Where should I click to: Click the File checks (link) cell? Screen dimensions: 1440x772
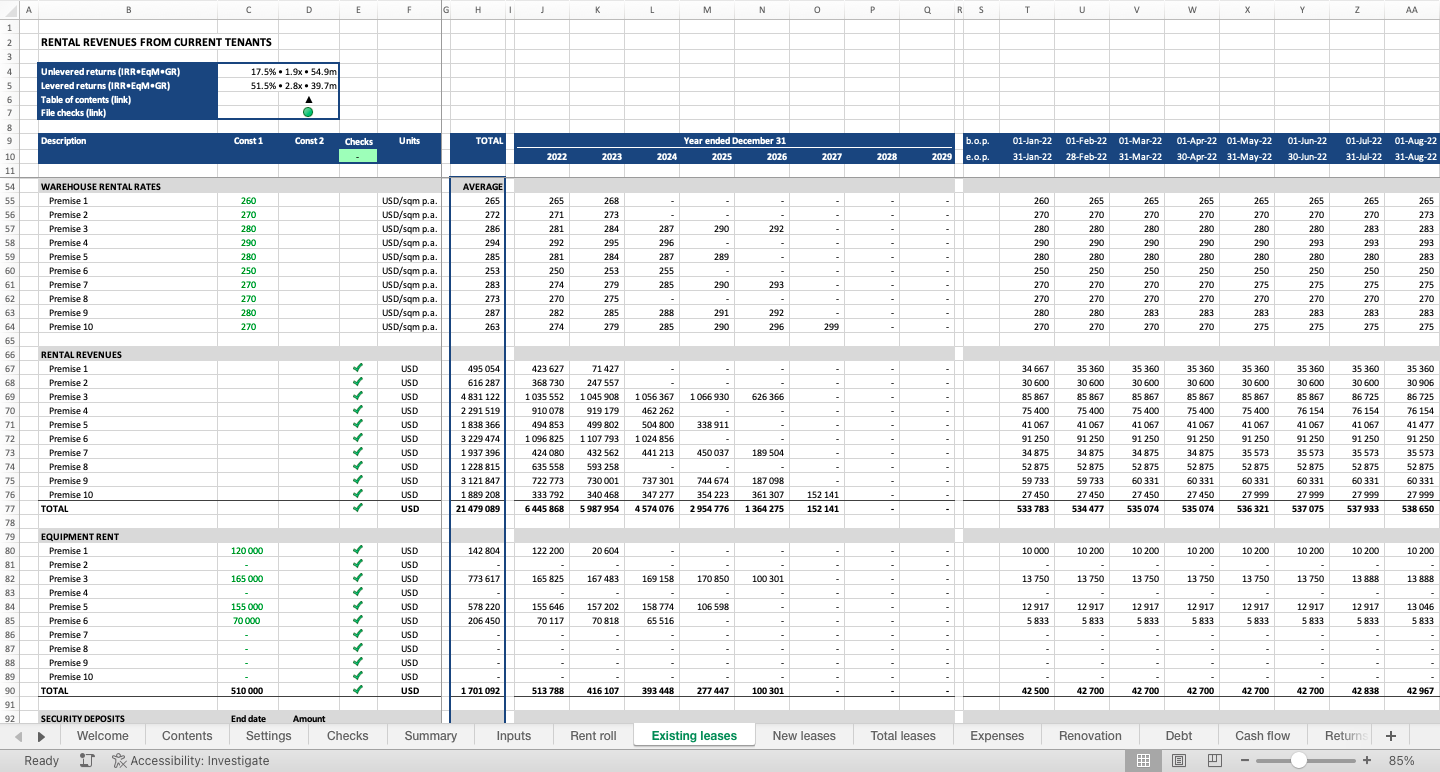click(x=127, y=113)
